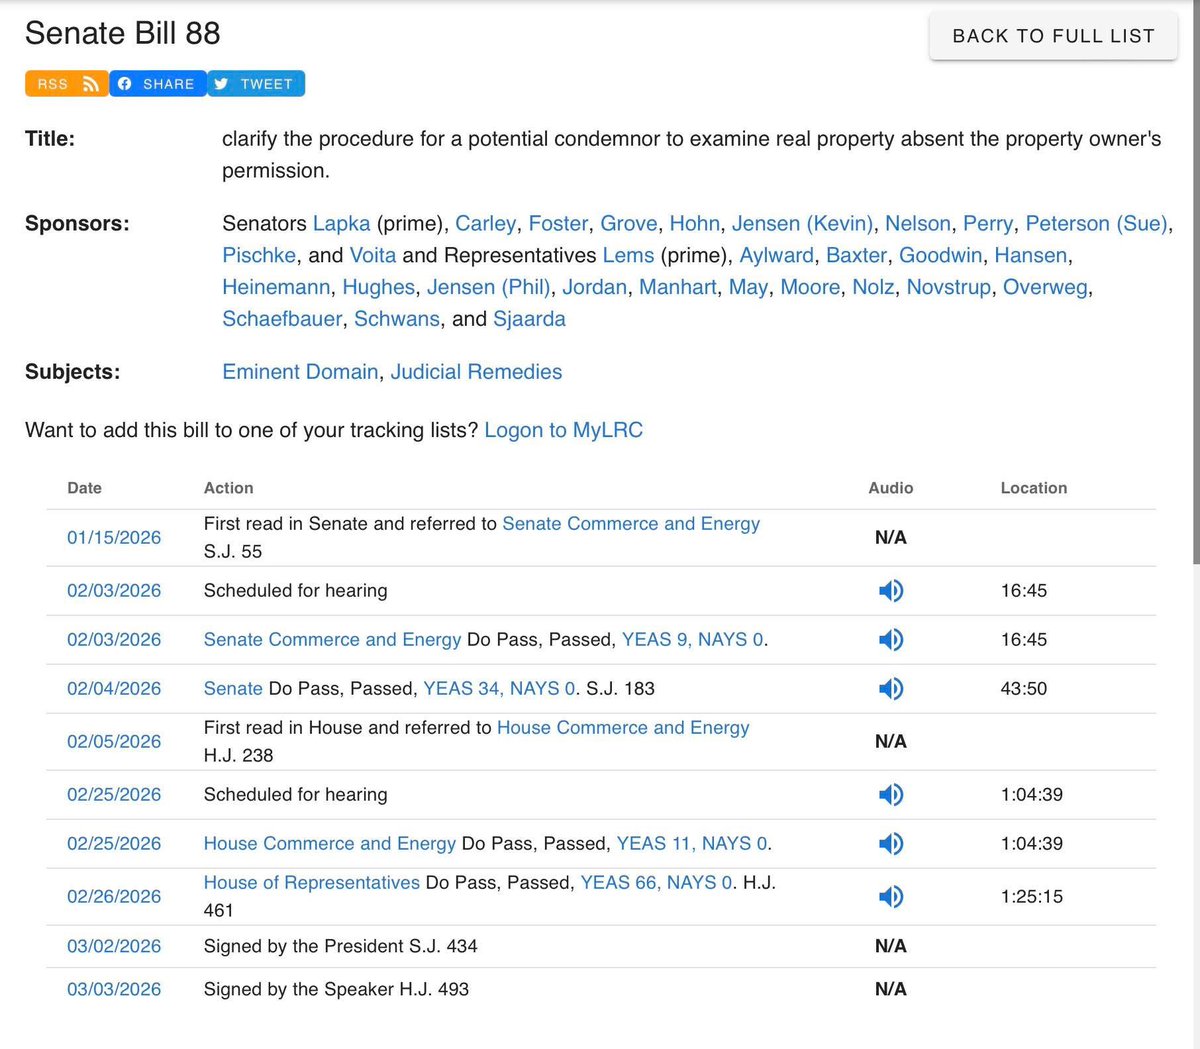1200x1049 pixels.
Task: Play audio for 02/25/2026 Scheduled for hearing
Action: point(890,795)
